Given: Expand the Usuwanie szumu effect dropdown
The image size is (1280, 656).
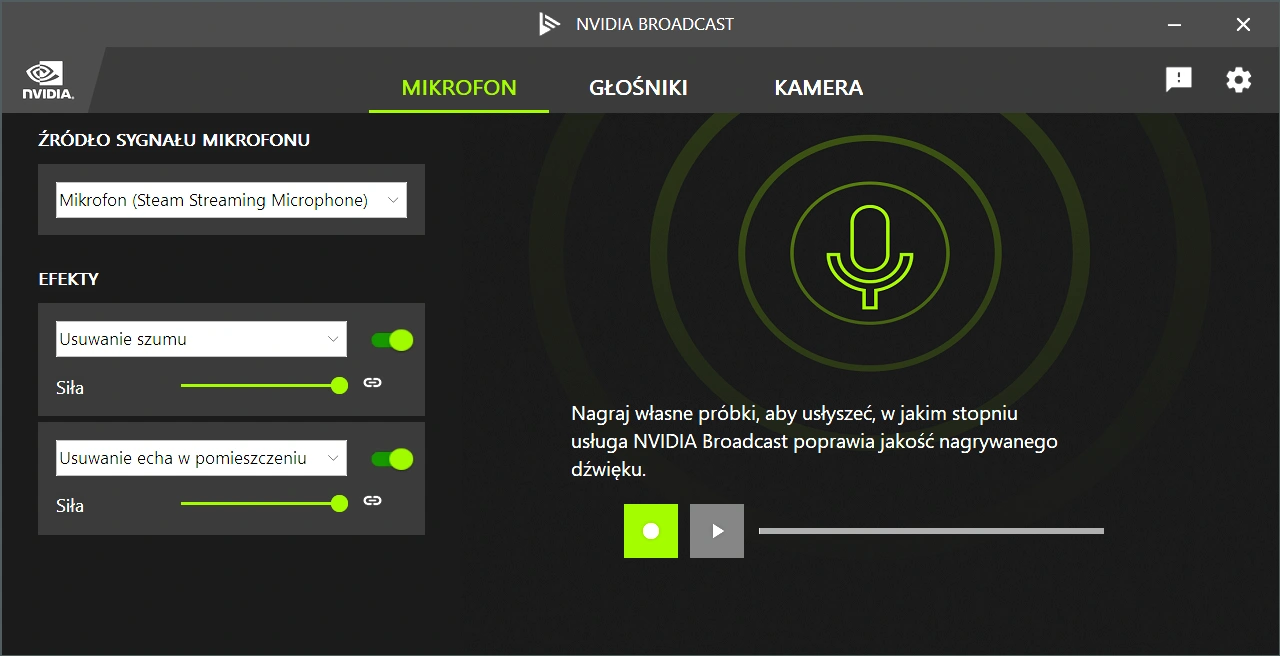Looking at the screenshot, I should click(201, 339).
